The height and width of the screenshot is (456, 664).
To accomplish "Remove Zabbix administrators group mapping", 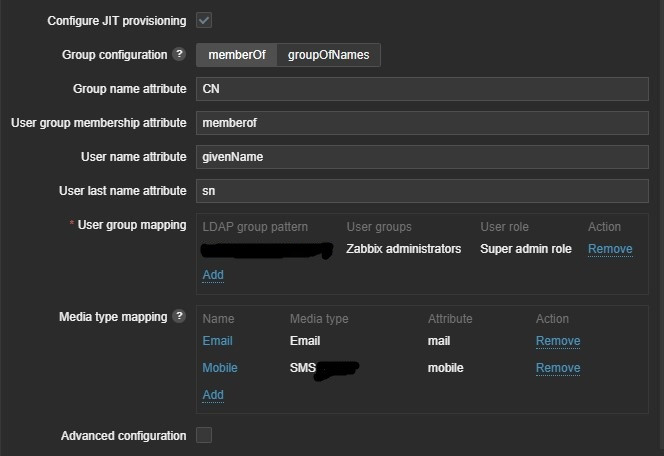I will click(609, 249).
